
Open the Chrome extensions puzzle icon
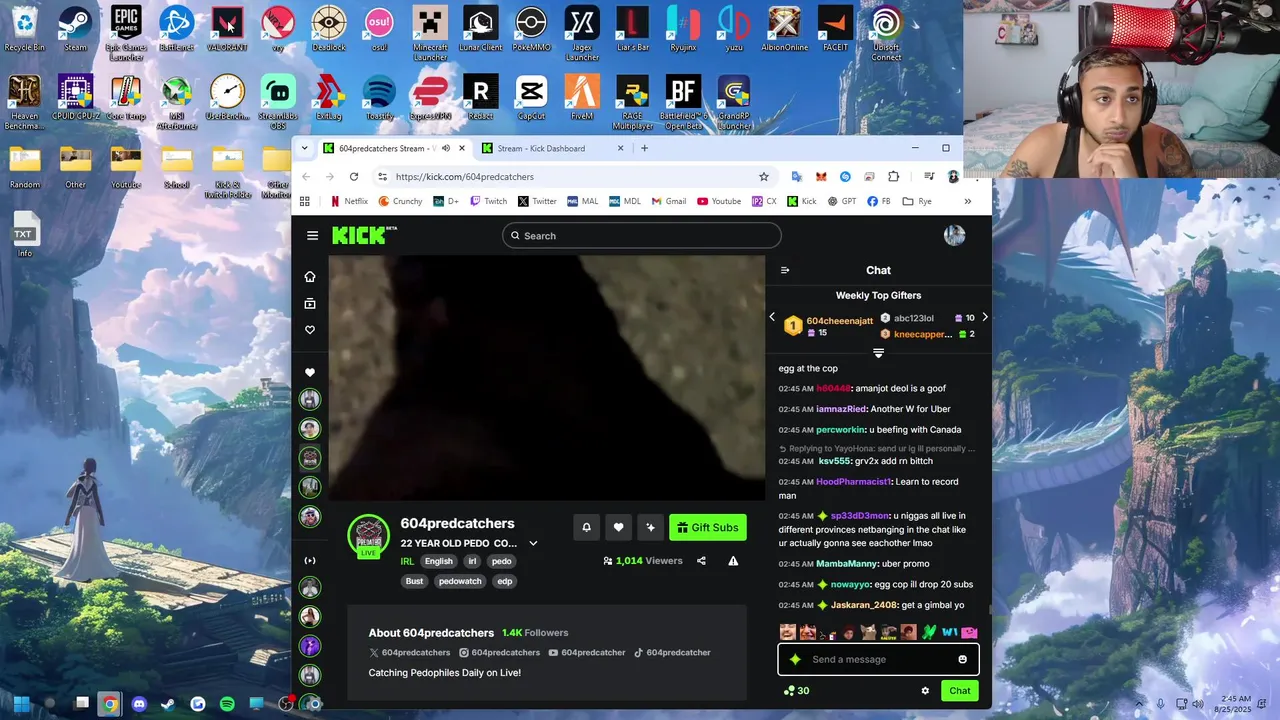(x=894, y=177)
